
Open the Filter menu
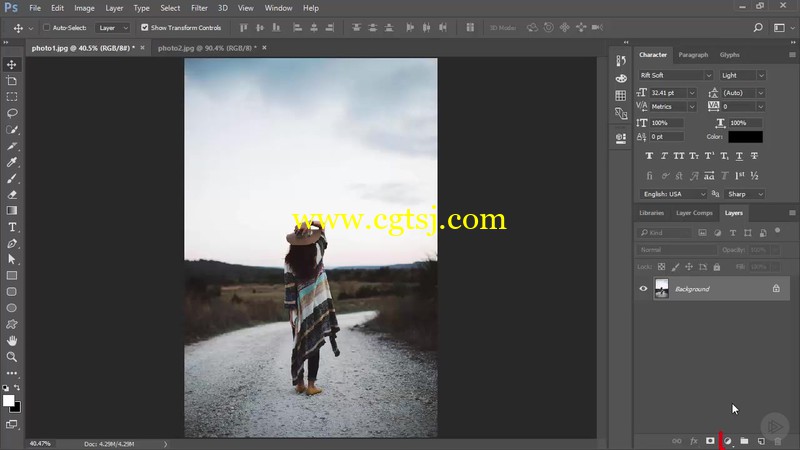199,8
